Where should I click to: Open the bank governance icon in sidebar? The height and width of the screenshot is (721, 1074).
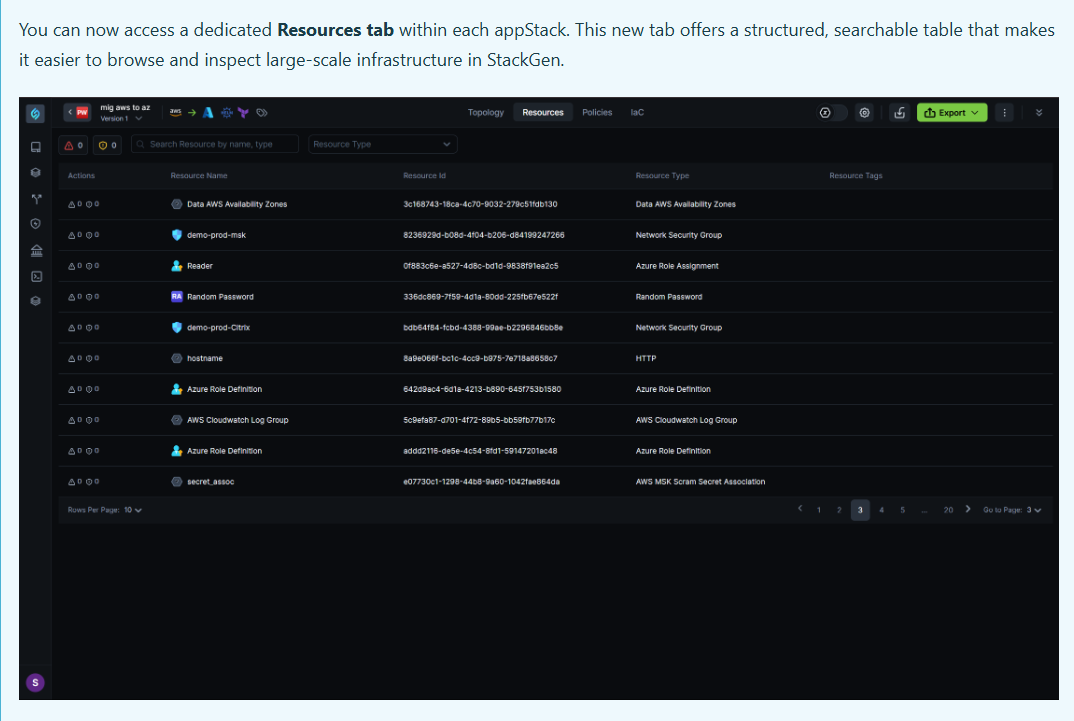click(x=36, y=251)
